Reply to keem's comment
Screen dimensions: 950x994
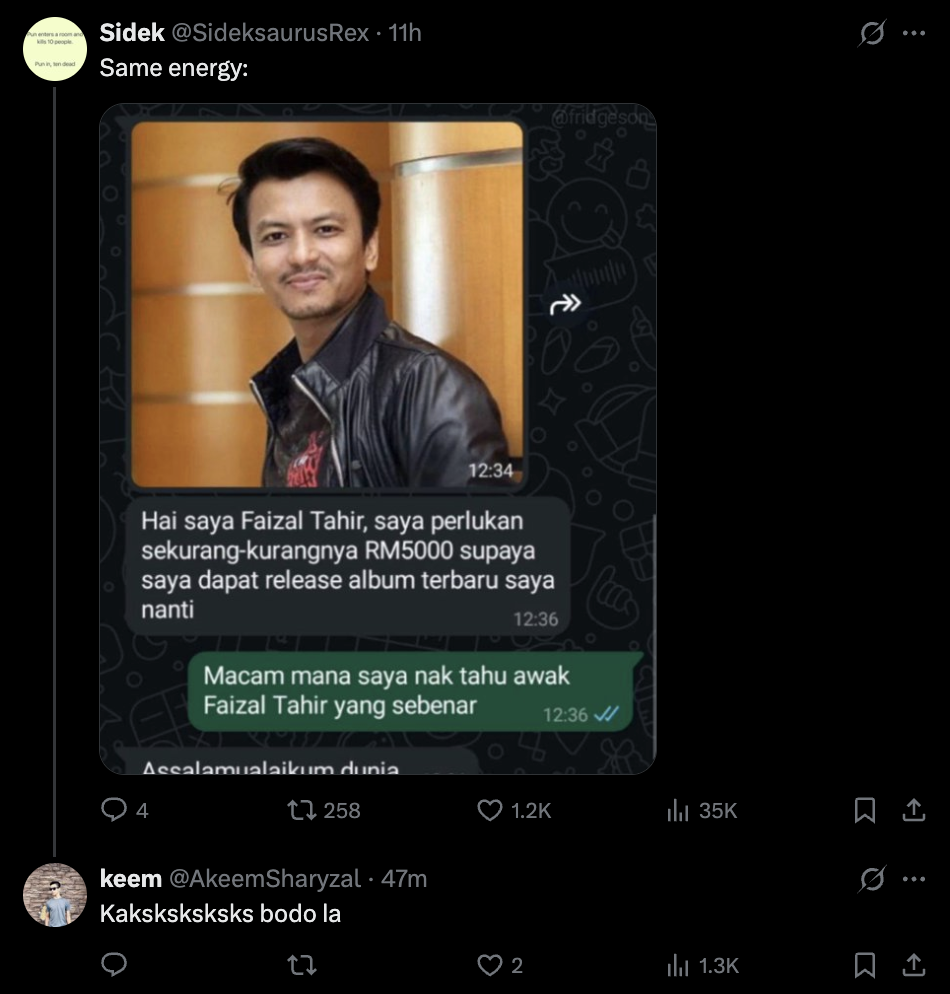pyautogui.click(x=114, y=965)
